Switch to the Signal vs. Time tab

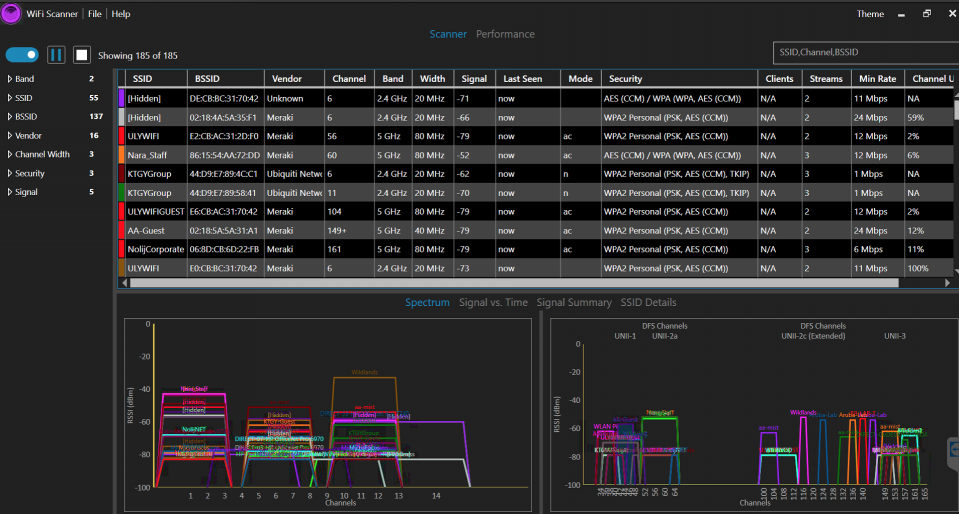point(493,302)
